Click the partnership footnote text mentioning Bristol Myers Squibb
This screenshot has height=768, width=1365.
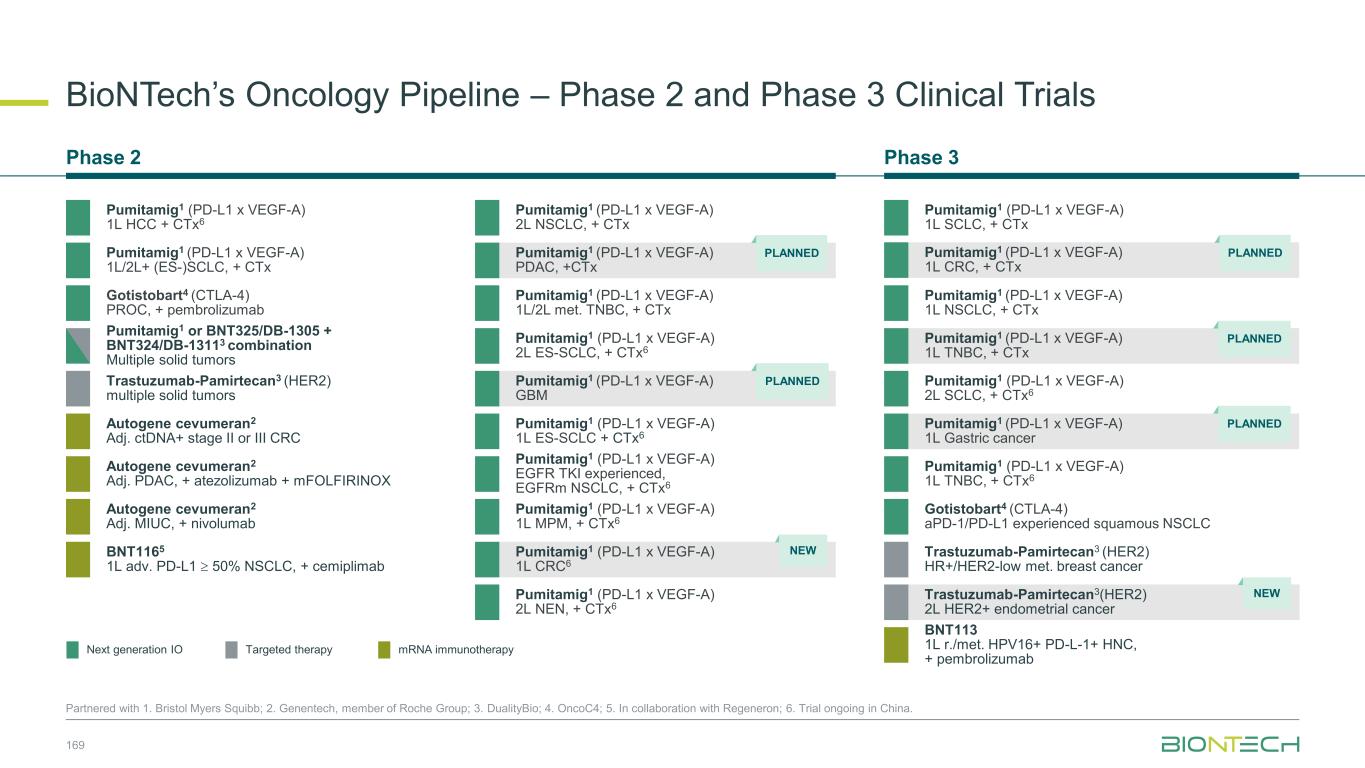[x=489, y=709]
